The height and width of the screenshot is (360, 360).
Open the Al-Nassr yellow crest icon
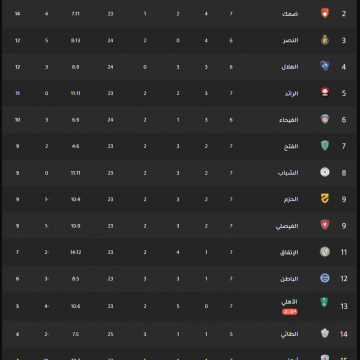325,40
